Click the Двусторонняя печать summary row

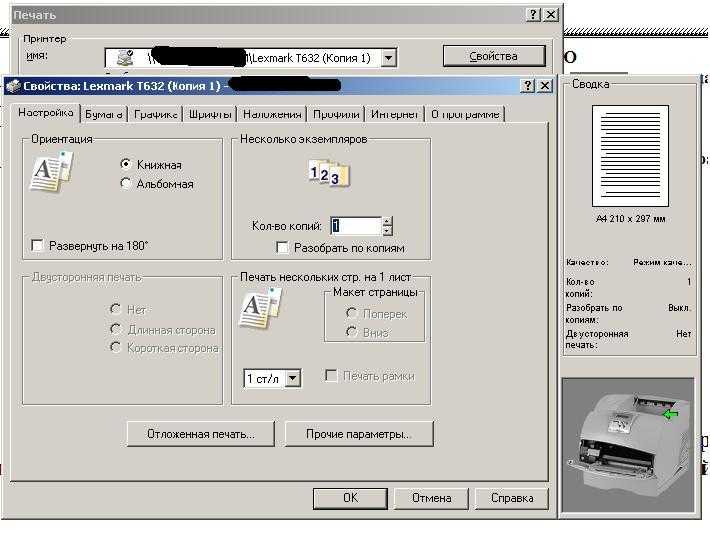pyautogui.click(x=628, y=339)
